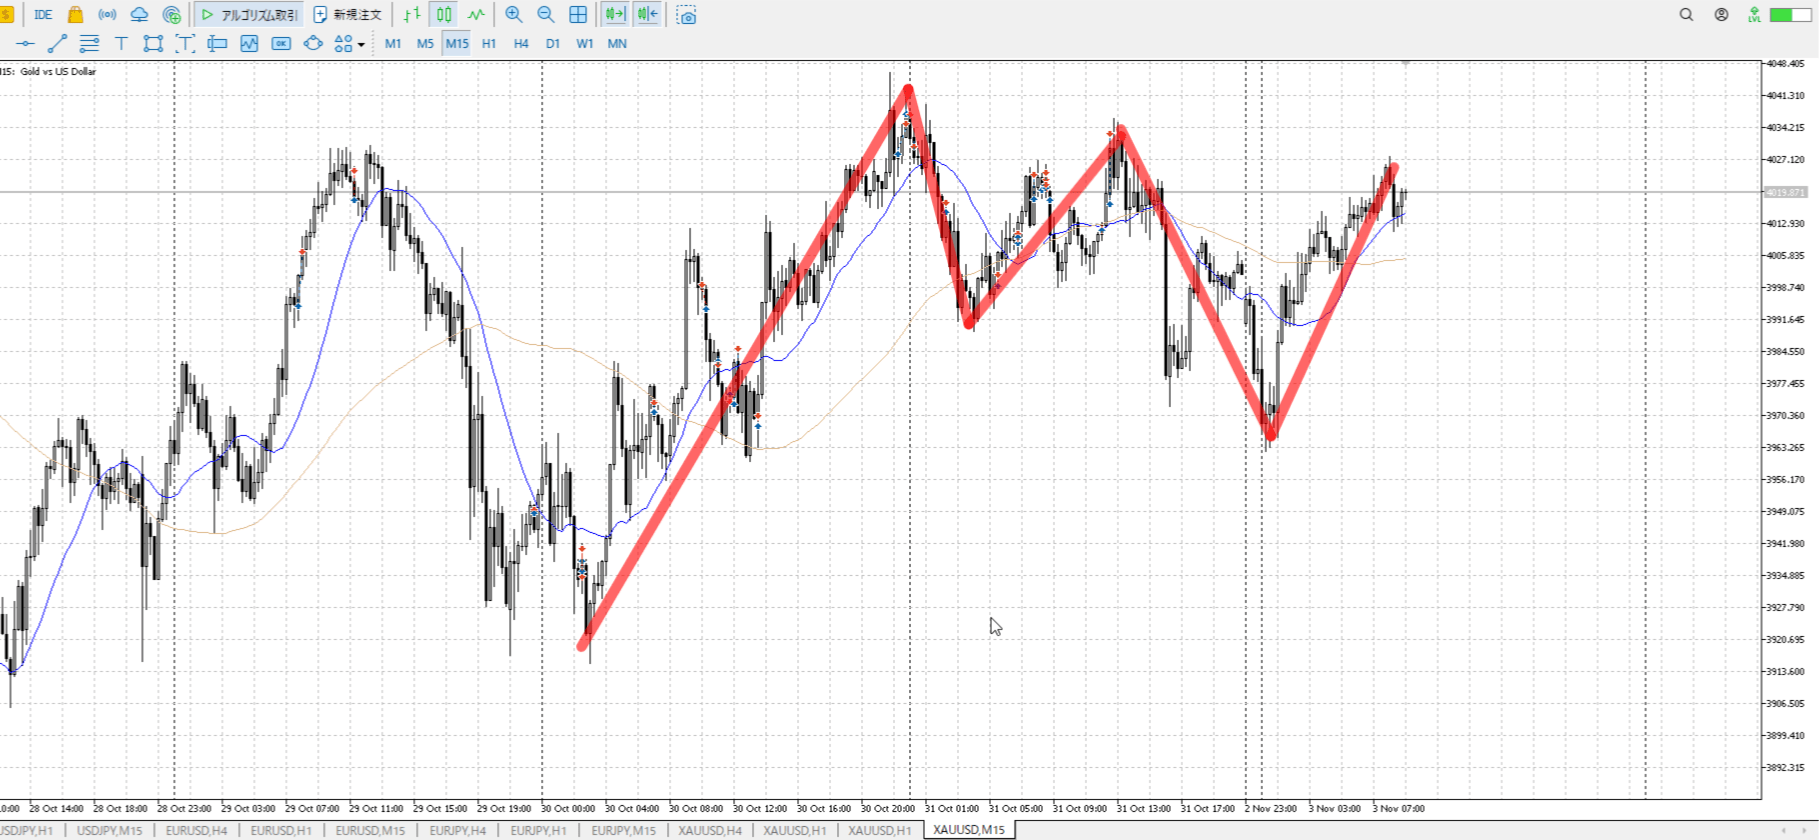Open search with magnifier icon
Viewport: 1819px width, 840px height.
point(1686,15)
